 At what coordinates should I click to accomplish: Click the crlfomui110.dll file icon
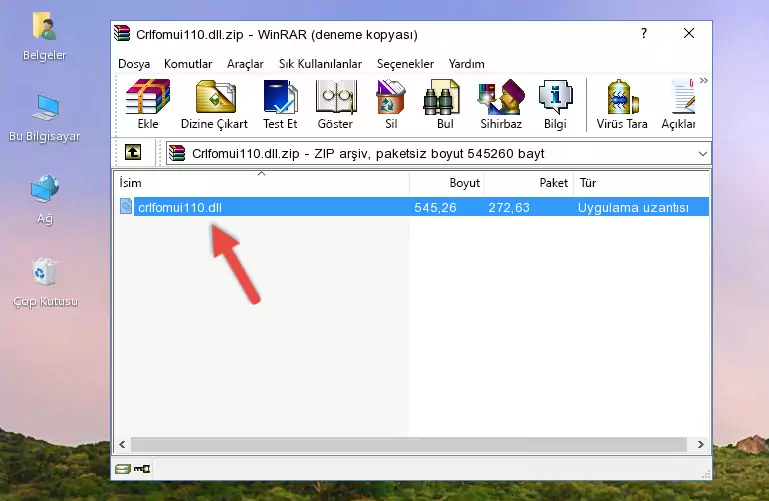point(126,206)
